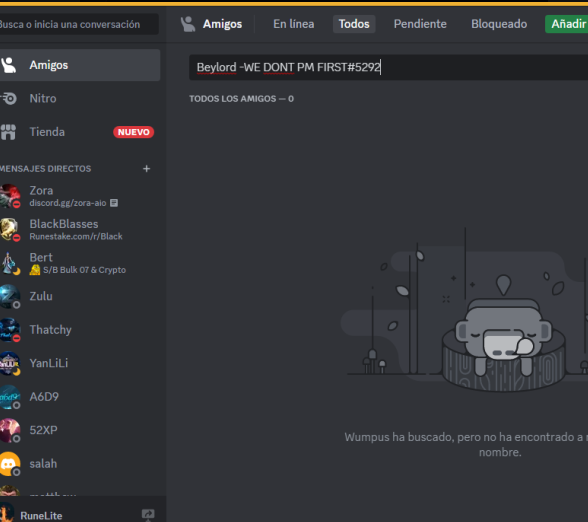Open the chat with salah
The width and height of the screenshot is (588, 522).
80,464
